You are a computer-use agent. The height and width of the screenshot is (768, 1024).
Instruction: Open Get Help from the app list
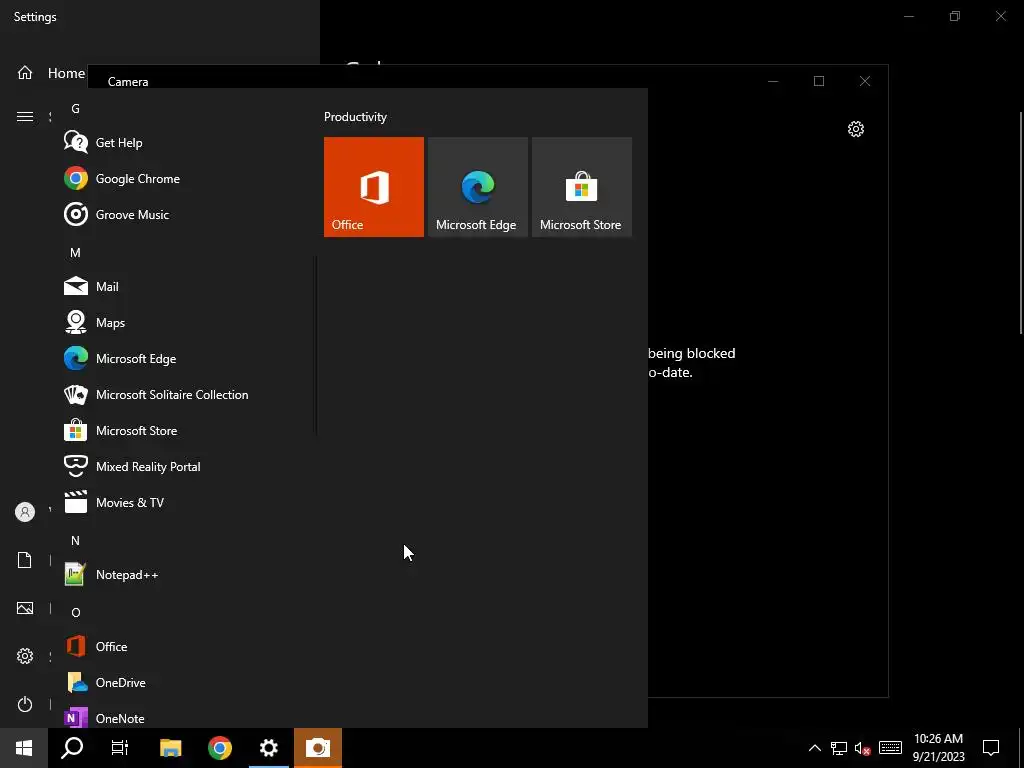(183, 142)
